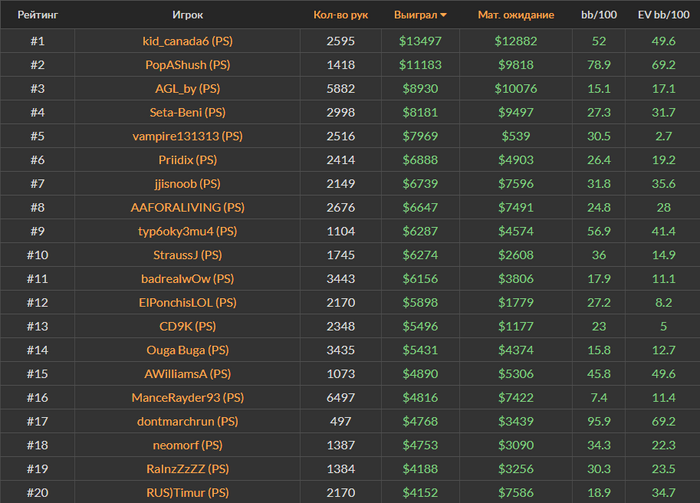This screenshot has width=700, height=503.
Task: Open player kid_canada6 (PS) profile
Action: (x=187, y=41)
